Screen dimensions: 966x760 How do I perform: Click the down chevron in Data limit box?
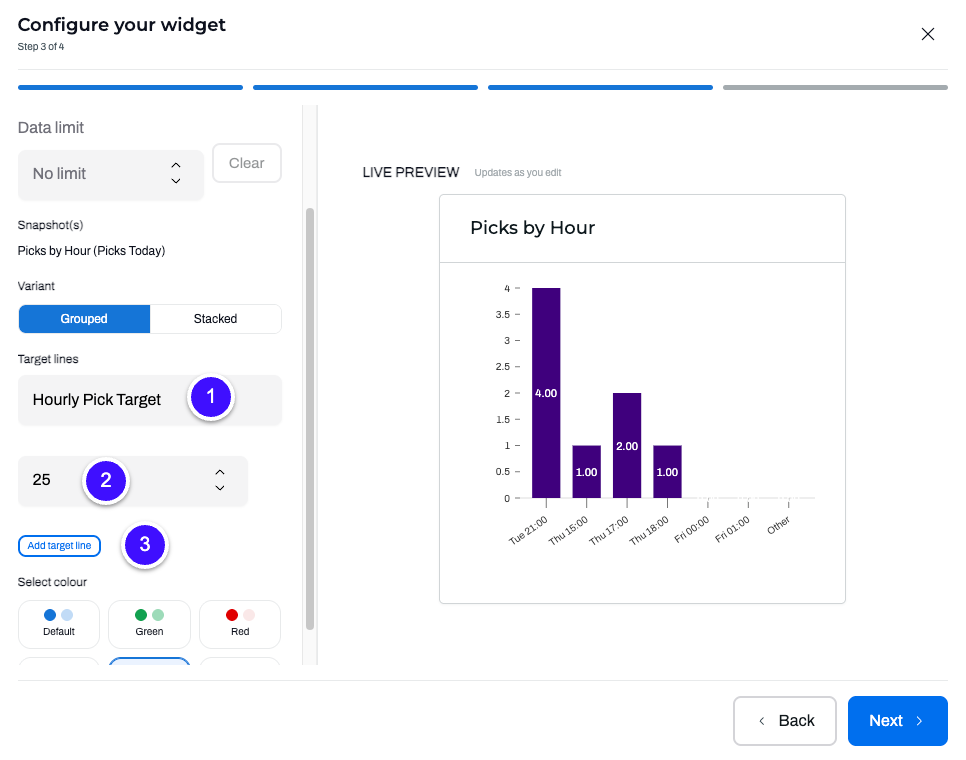(x=176, y=181)
